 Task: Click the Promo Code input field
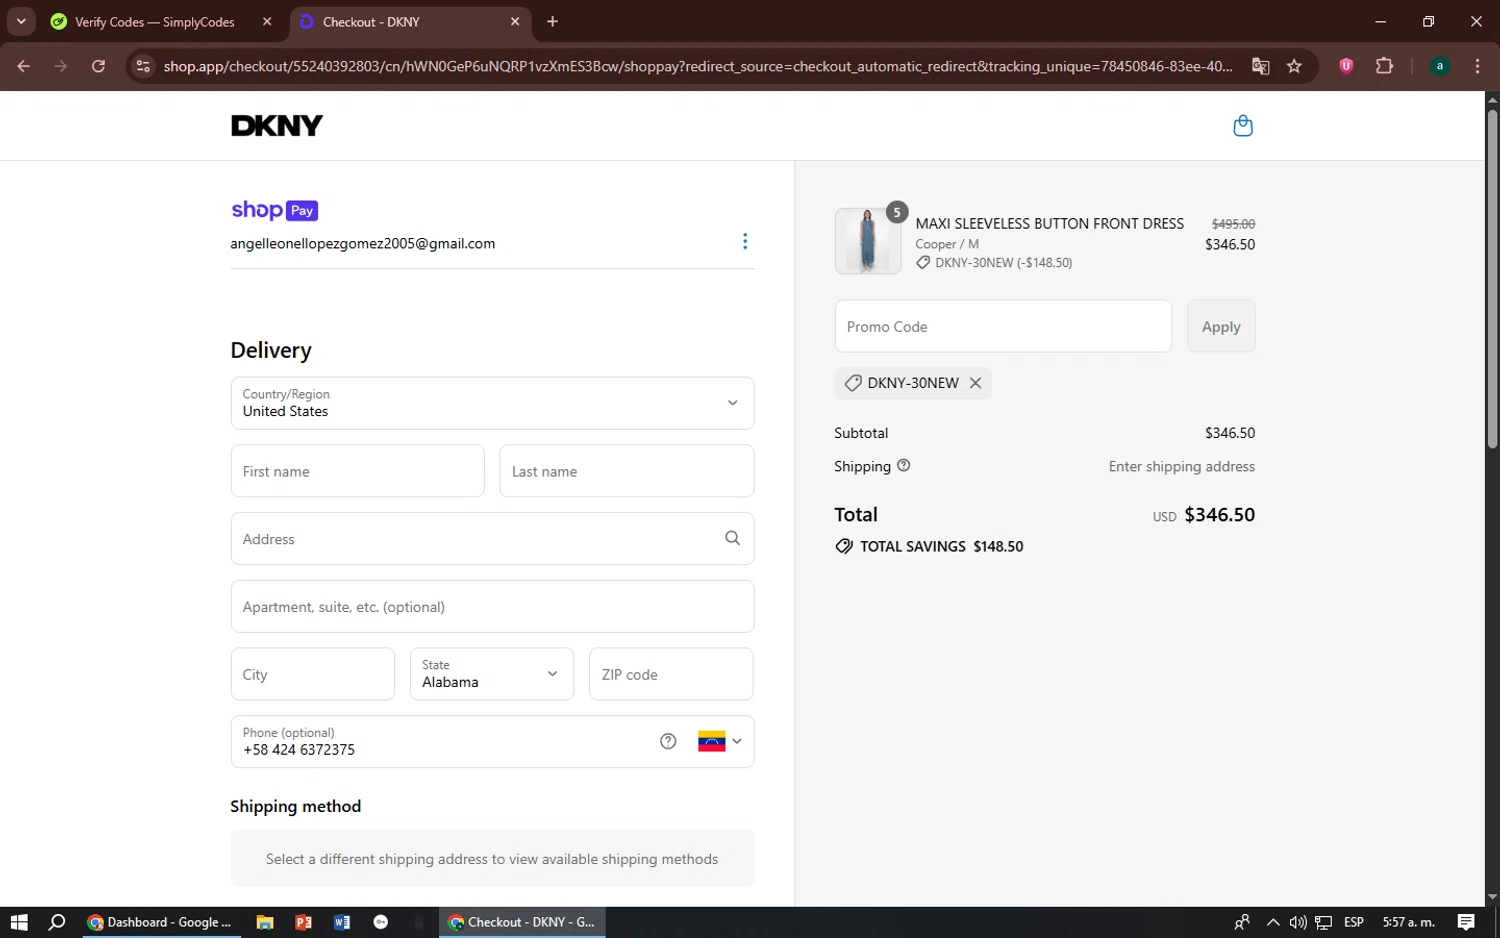tap(1003, 326)
